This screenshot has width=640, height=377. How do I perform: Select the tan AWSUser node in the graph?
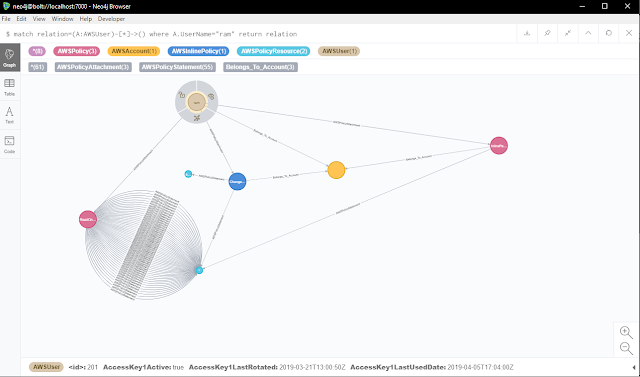click(197, 102)
